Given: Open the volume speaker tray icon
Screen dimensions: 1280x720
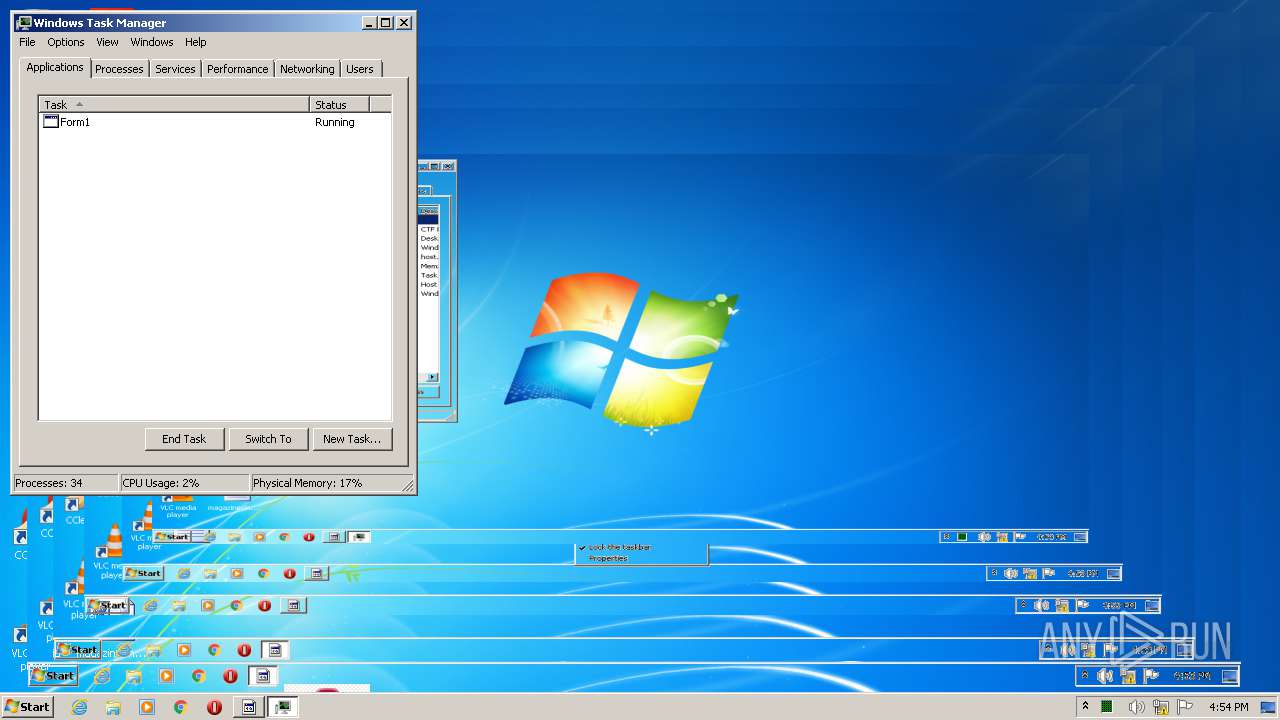Looking at the screenshot, I should pos(1136,707).
